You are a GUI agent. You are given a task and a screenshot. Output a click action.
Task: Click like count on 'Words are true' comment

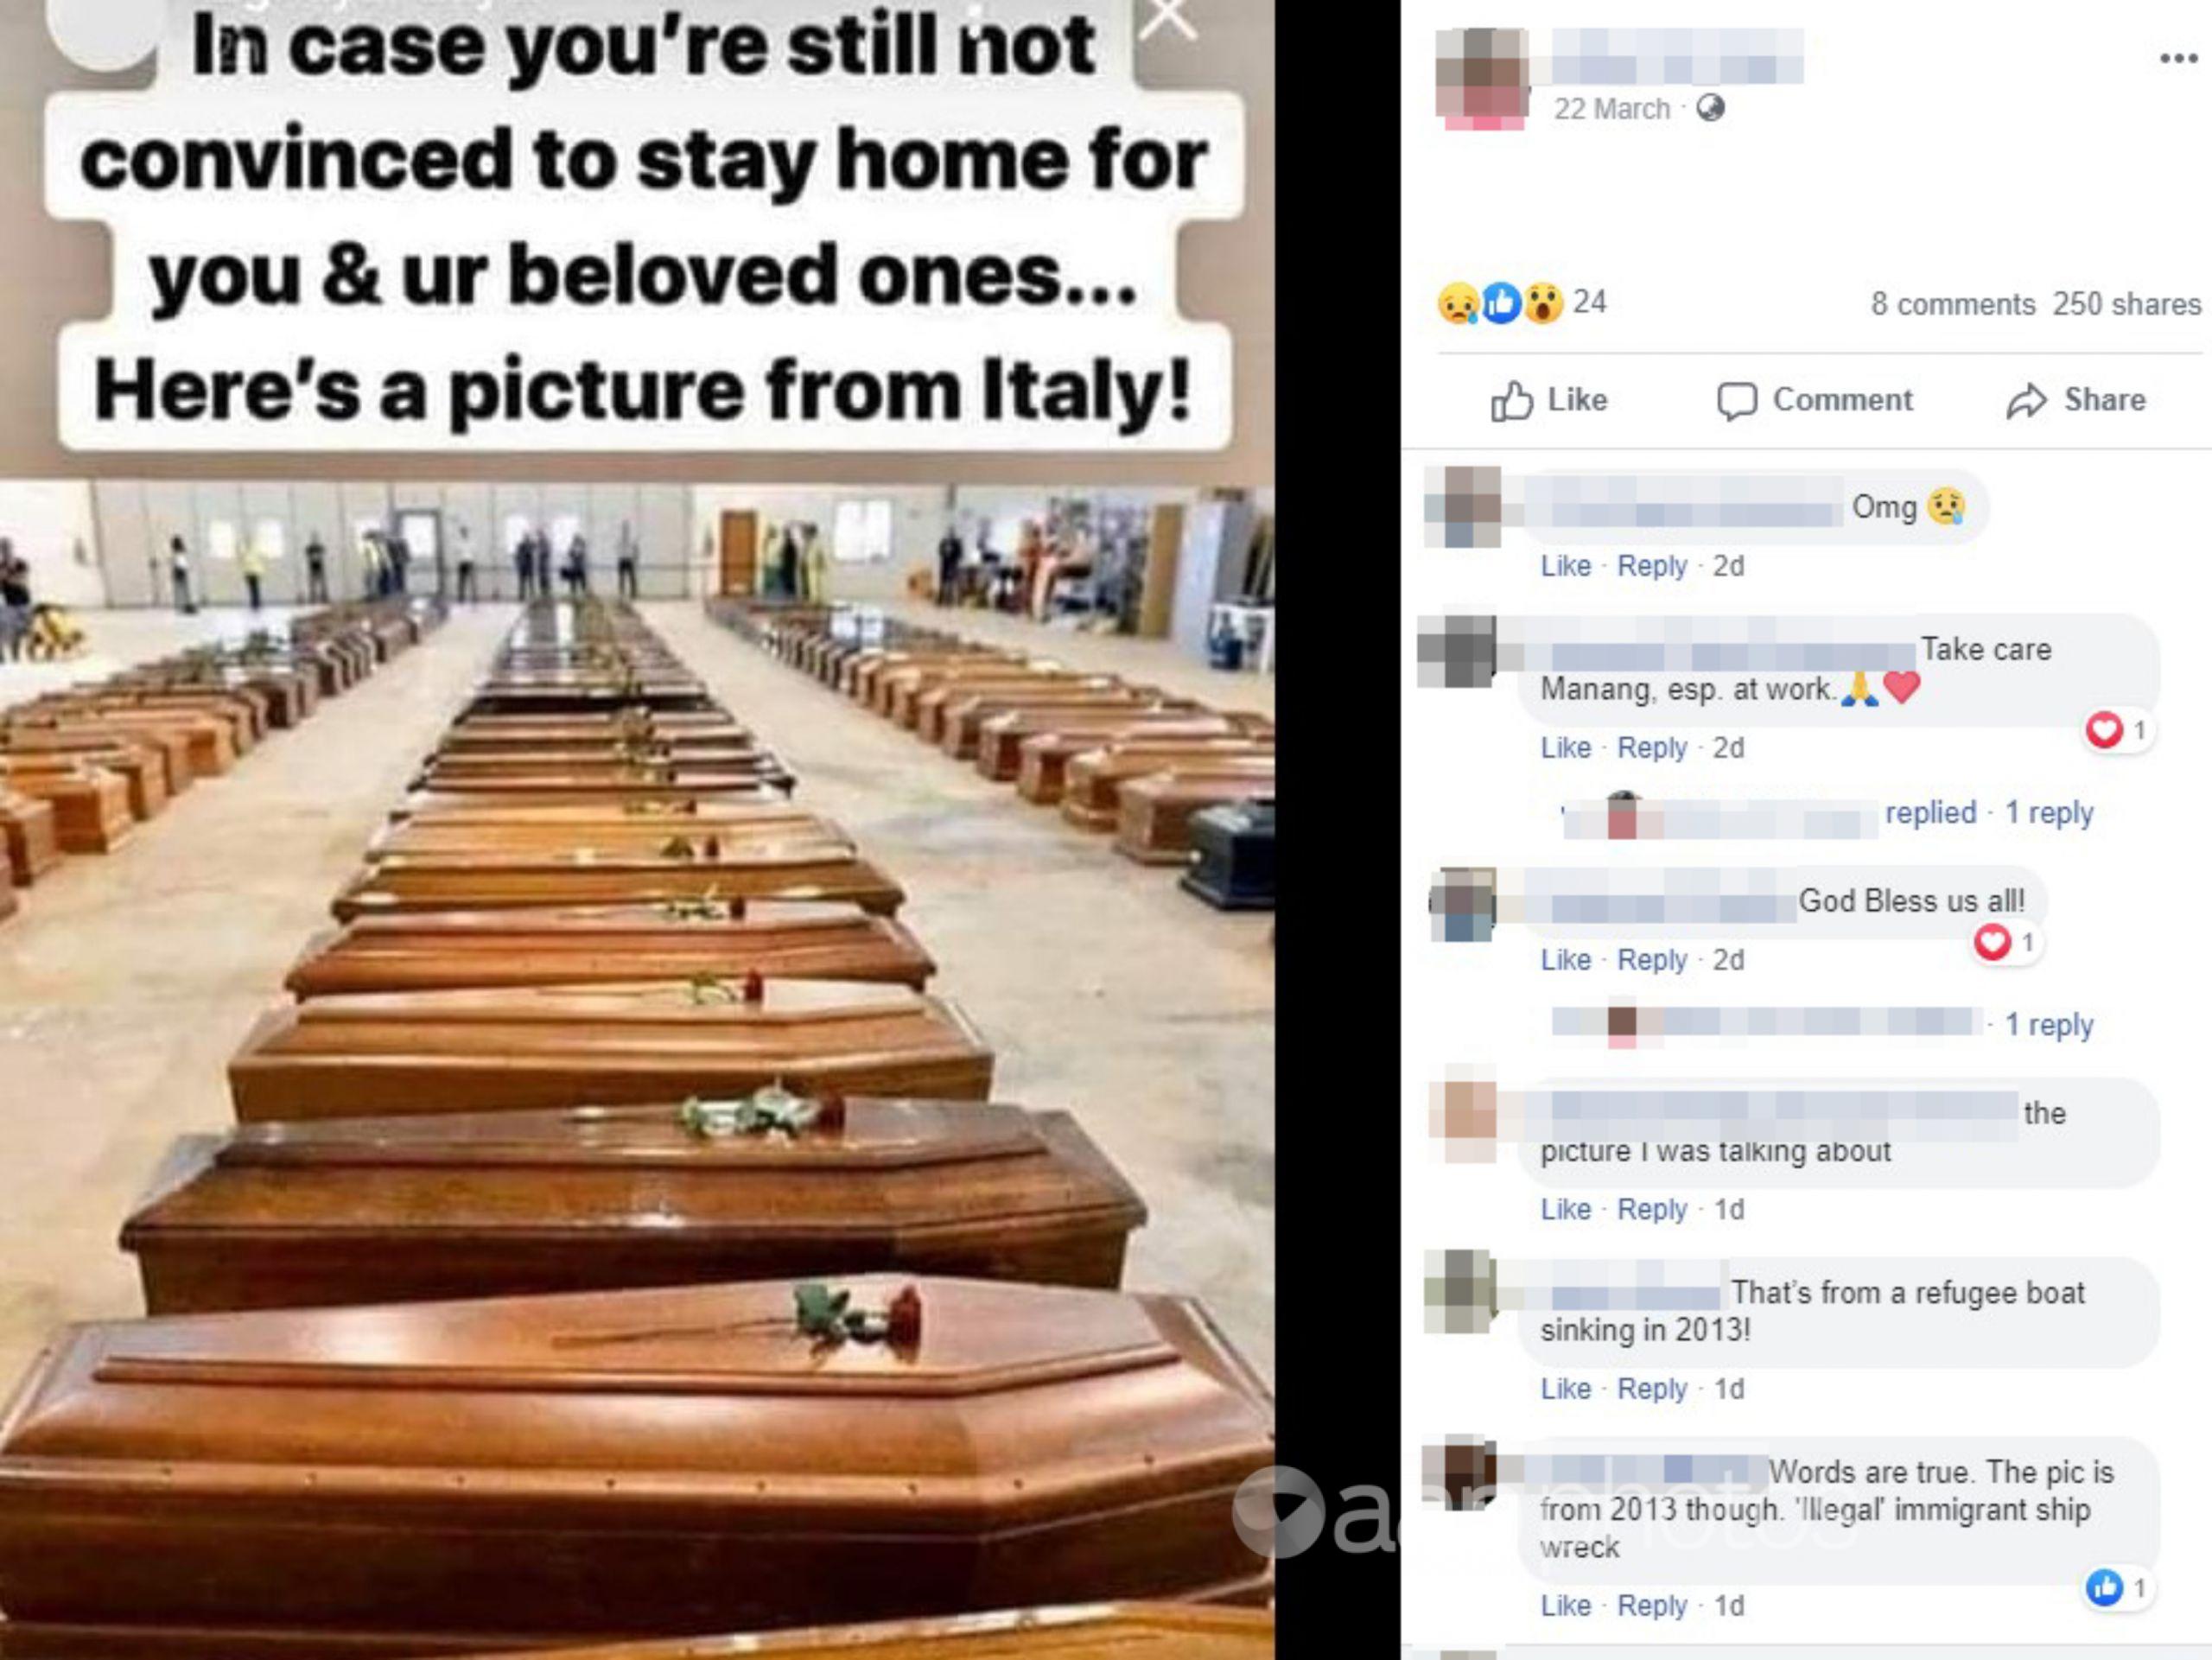(2118, 1587)
